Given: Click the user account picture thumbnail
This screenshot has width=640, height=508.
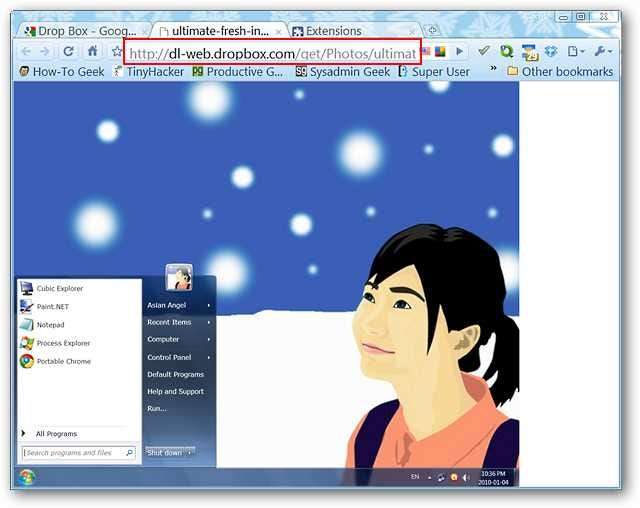Looking at the screenshot, I should click(x=179, y=277).
